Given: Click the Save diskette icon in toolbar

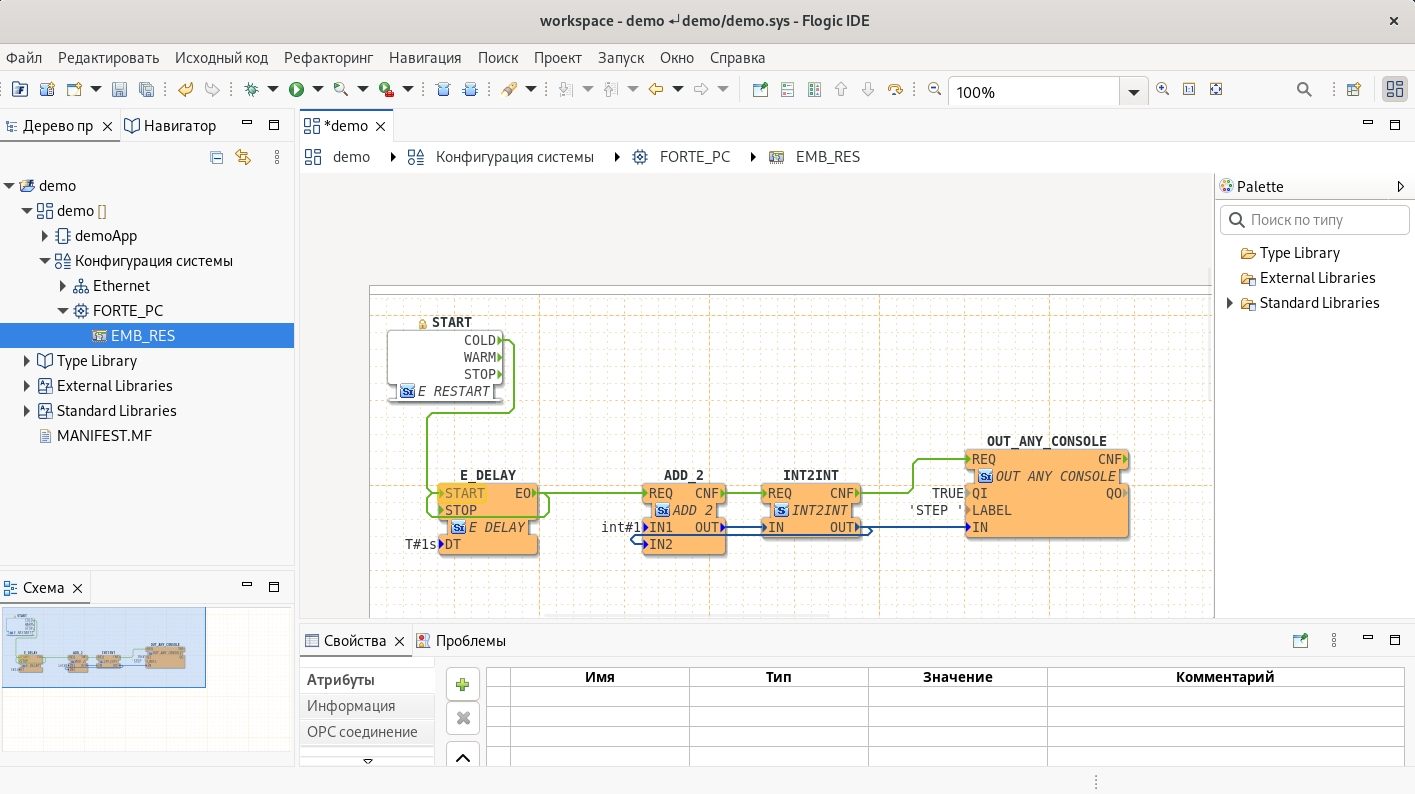Looking at the screenshot, I should pos(119,90).
